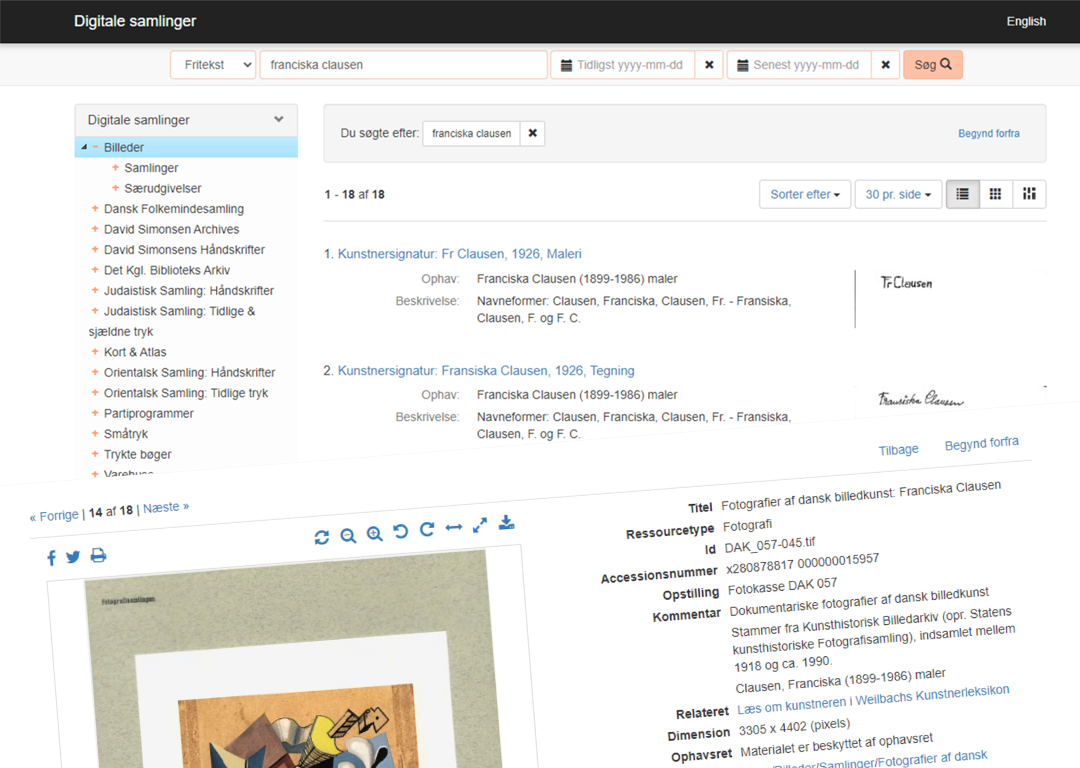1080x768 pixels.
Task: Switch to masonry view layout
Action: coord(1029,194)
